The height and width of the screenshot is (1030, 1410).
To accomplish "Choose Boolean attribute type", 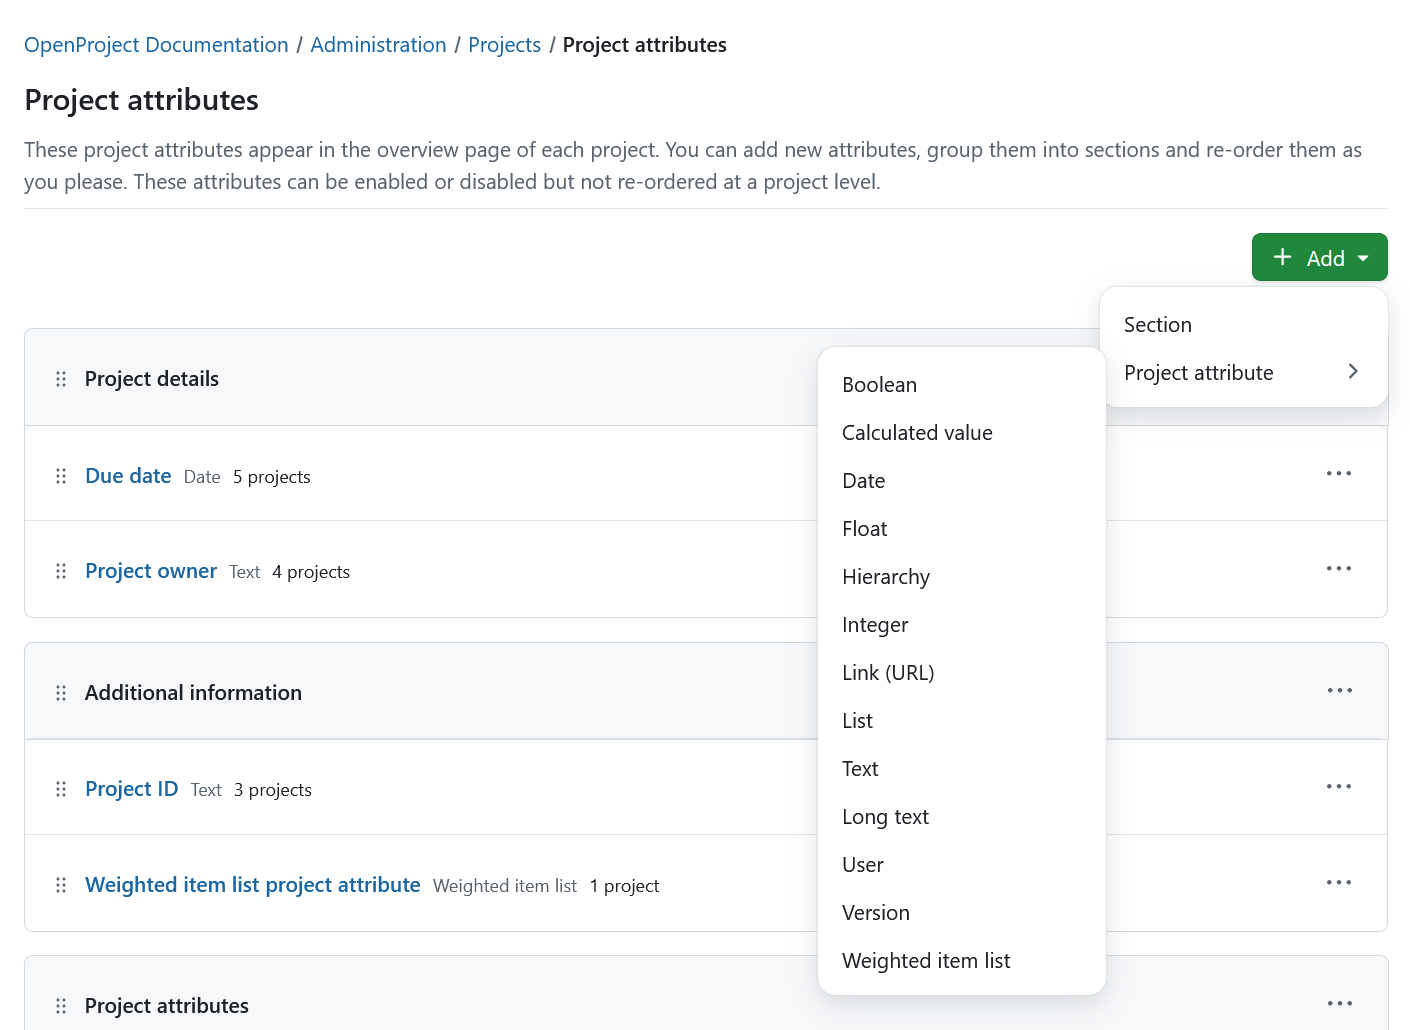I will (x=879, y=384).
